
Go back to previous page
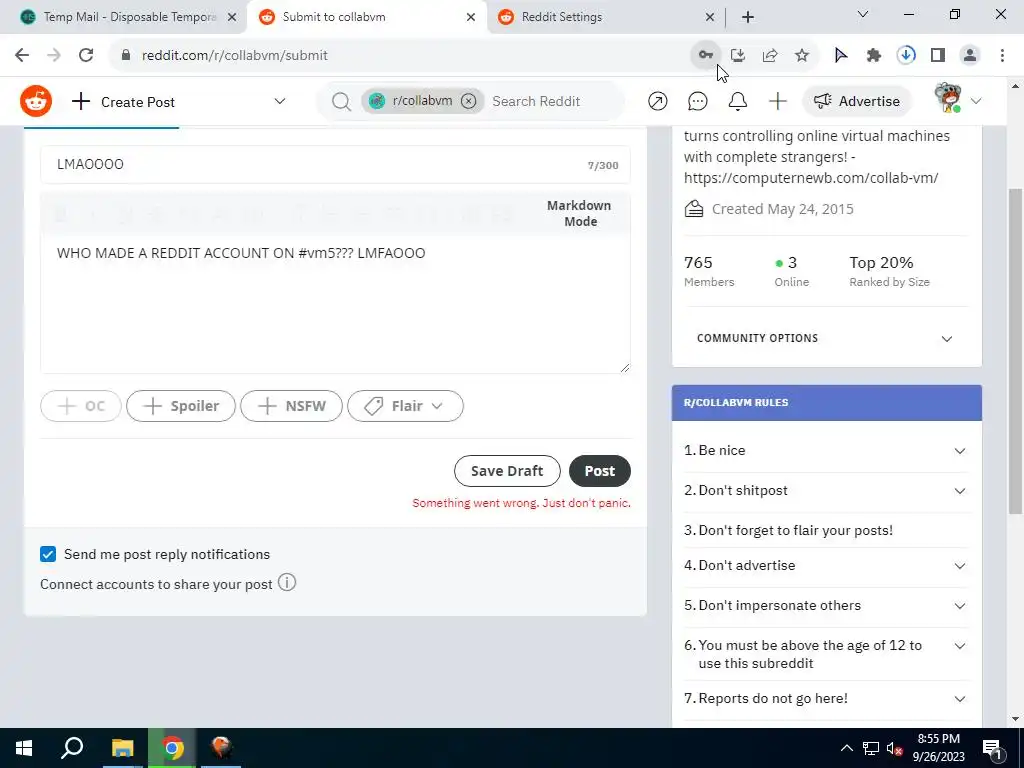[x=22, y=55]
